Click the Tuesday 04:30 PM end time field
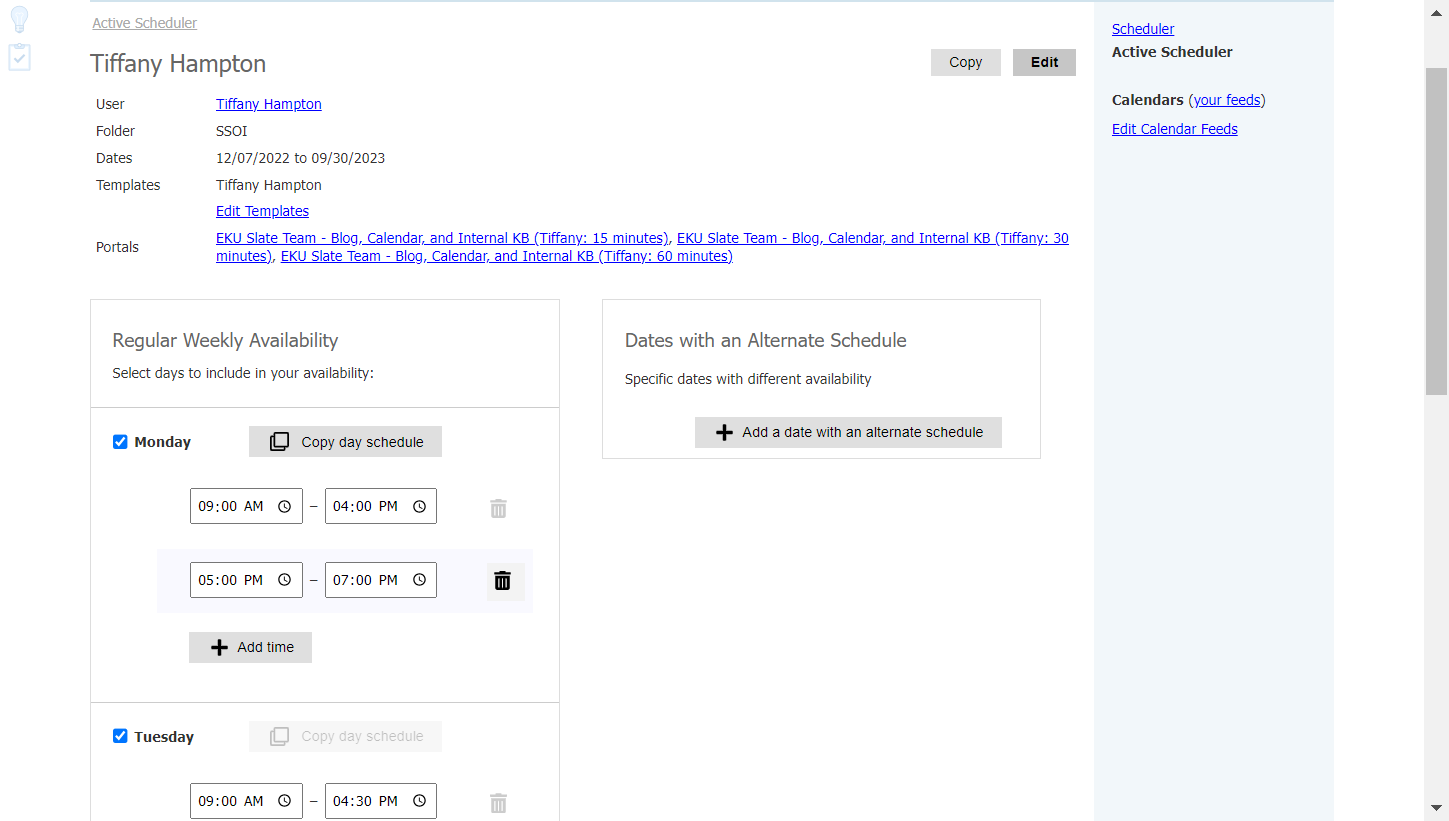Screen dimensions: 1449x821 [x=381, y=801]
